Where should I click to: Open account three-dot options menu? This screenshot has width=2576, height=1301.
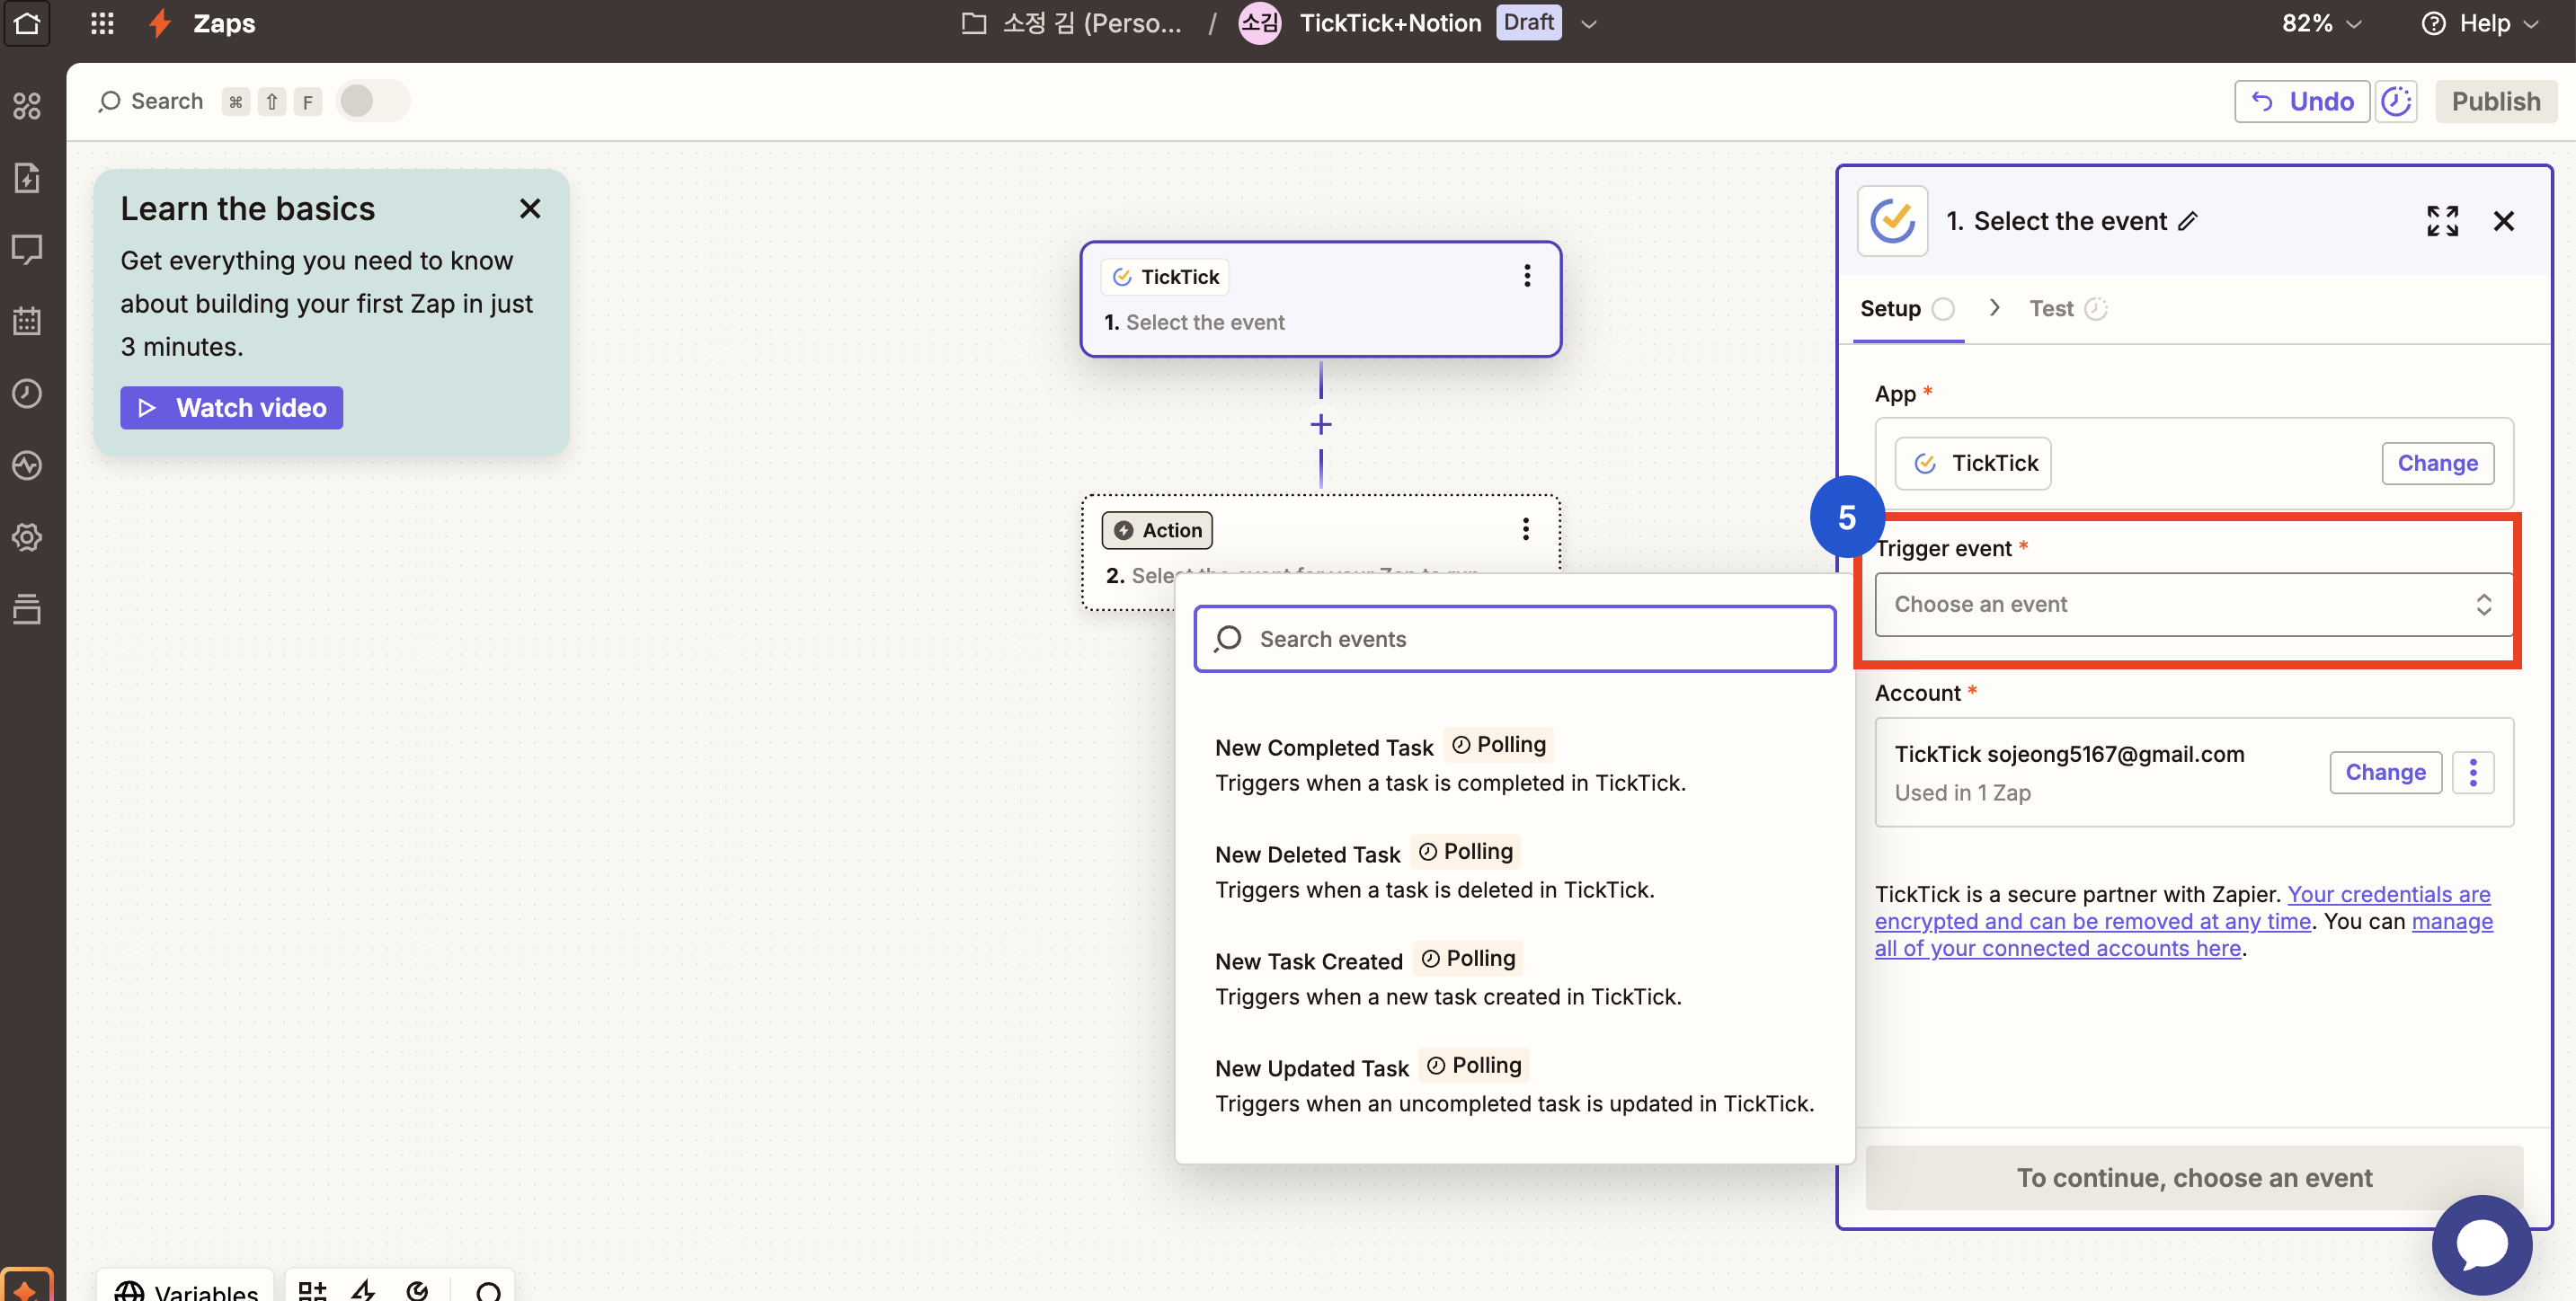point(2473,772)
